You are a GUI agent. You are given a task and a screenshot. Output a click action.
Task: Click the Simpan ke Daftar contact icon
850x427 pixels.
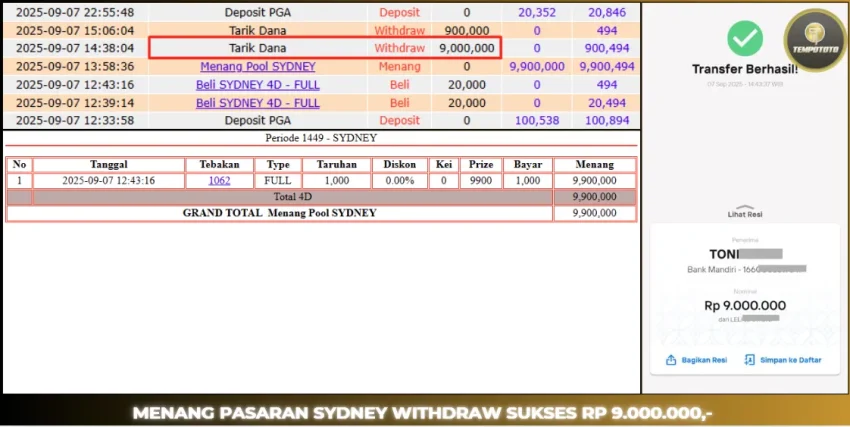[x=750, y=360]
